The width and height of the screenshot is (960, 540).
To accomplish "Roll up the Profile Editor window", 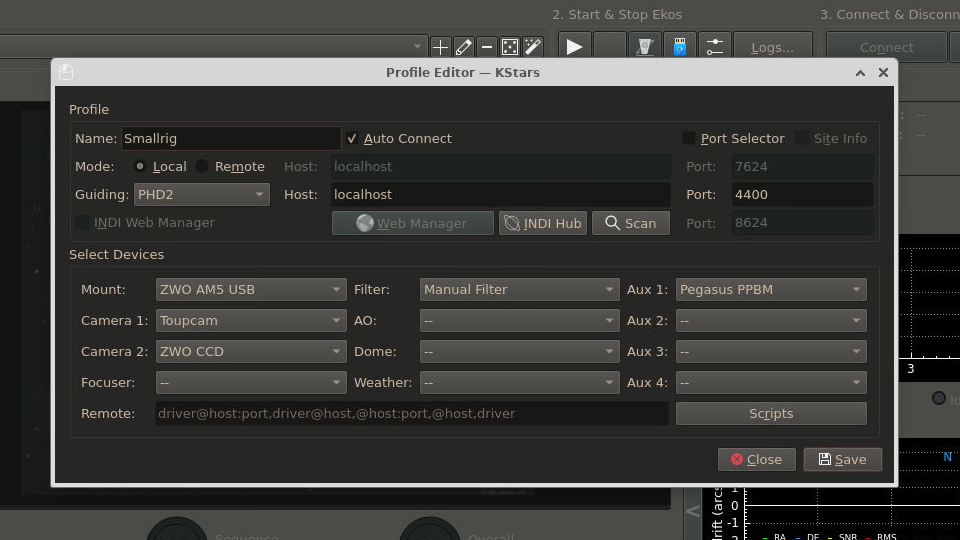I will pyautogui.click(x=860, y=73).
